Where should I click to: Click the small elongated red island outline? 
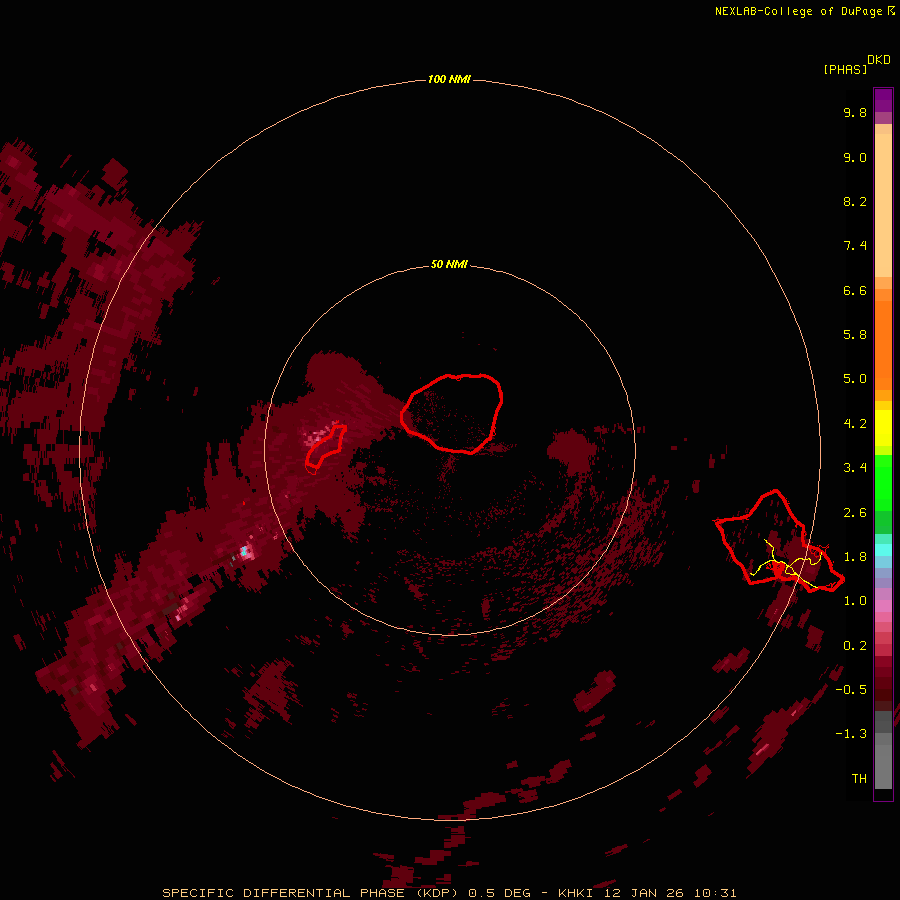tap(325, 447)
